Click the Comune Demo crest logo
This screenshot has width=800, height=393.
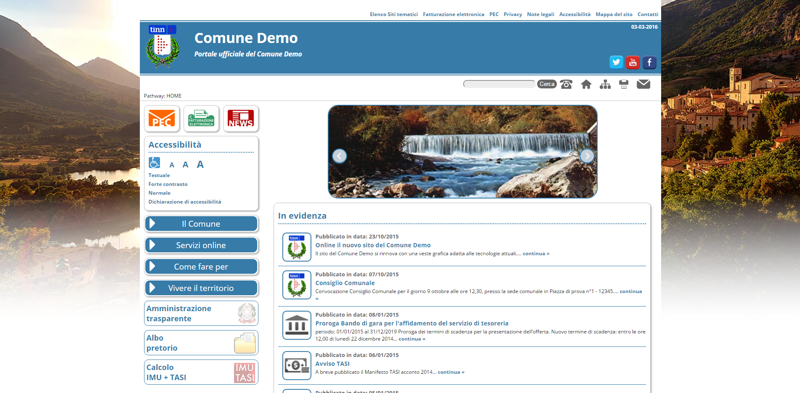[x=162, y=46]
